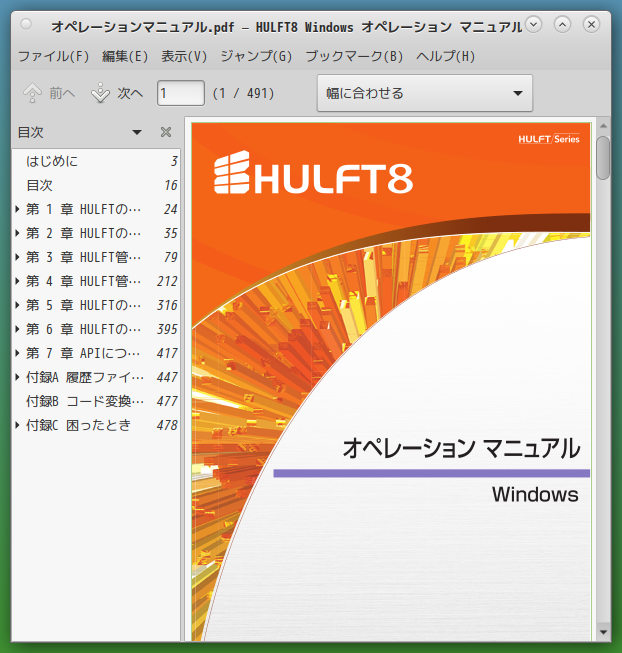This screenshot has height=653, width=622.
Task: Click the 次へ button label
Action: [130, 93]
